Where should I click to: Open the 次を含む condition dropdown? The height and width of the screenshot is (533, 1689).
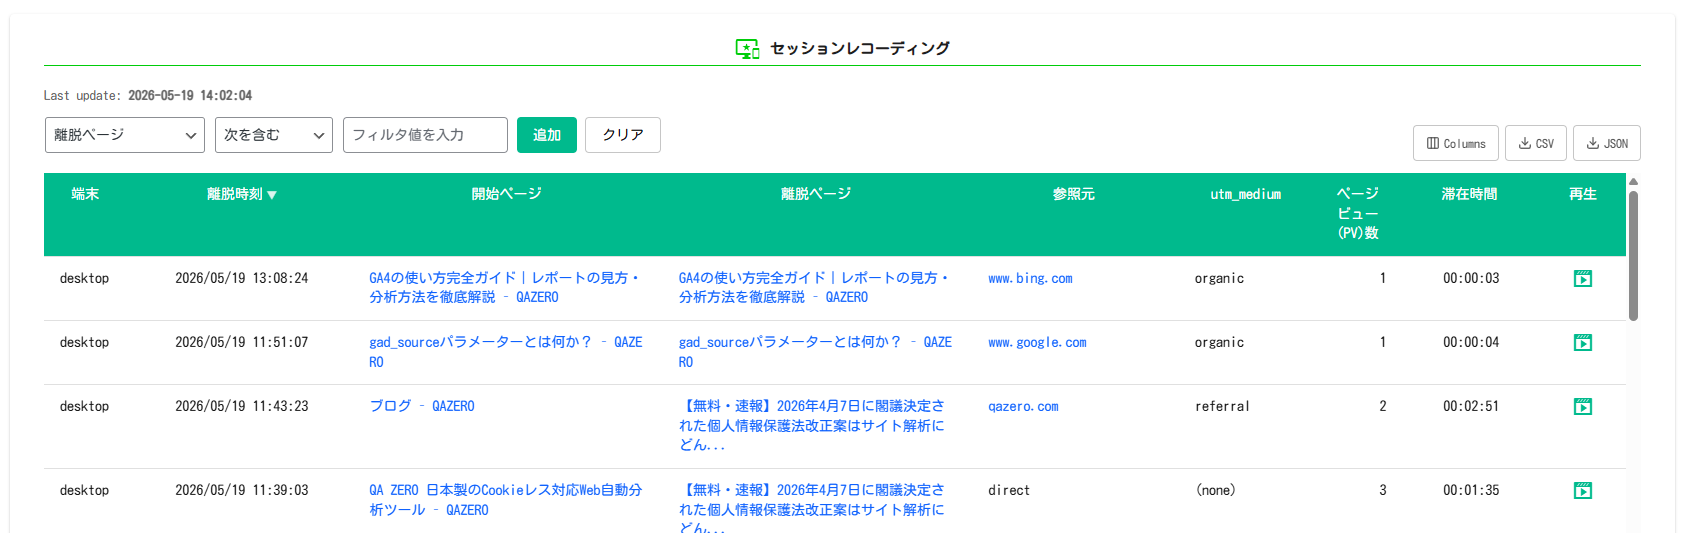click(274, 135)
